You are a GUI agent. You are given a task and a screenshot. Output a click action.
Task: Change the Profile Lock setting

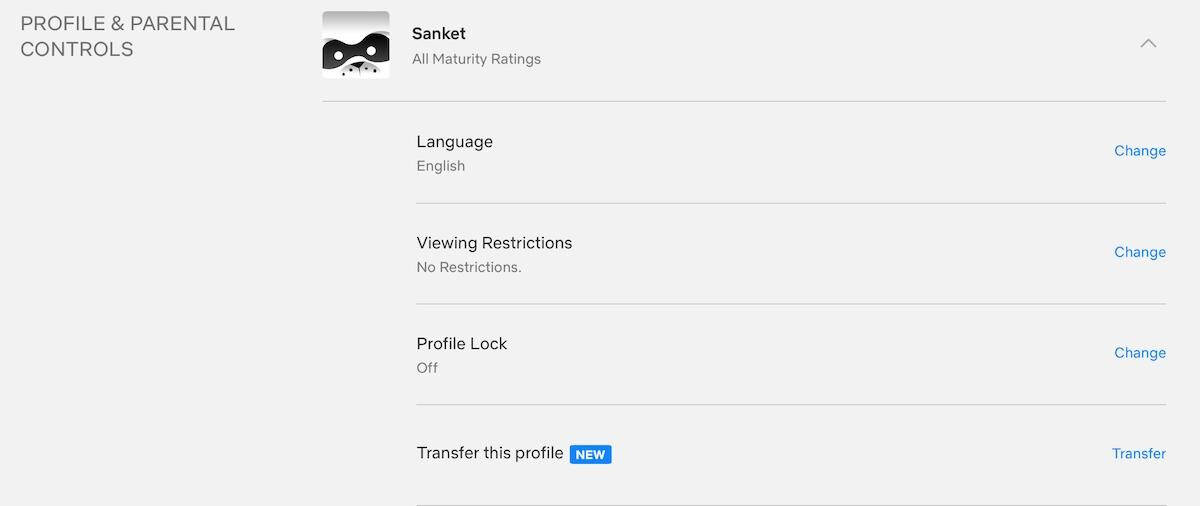(1140, 353)
